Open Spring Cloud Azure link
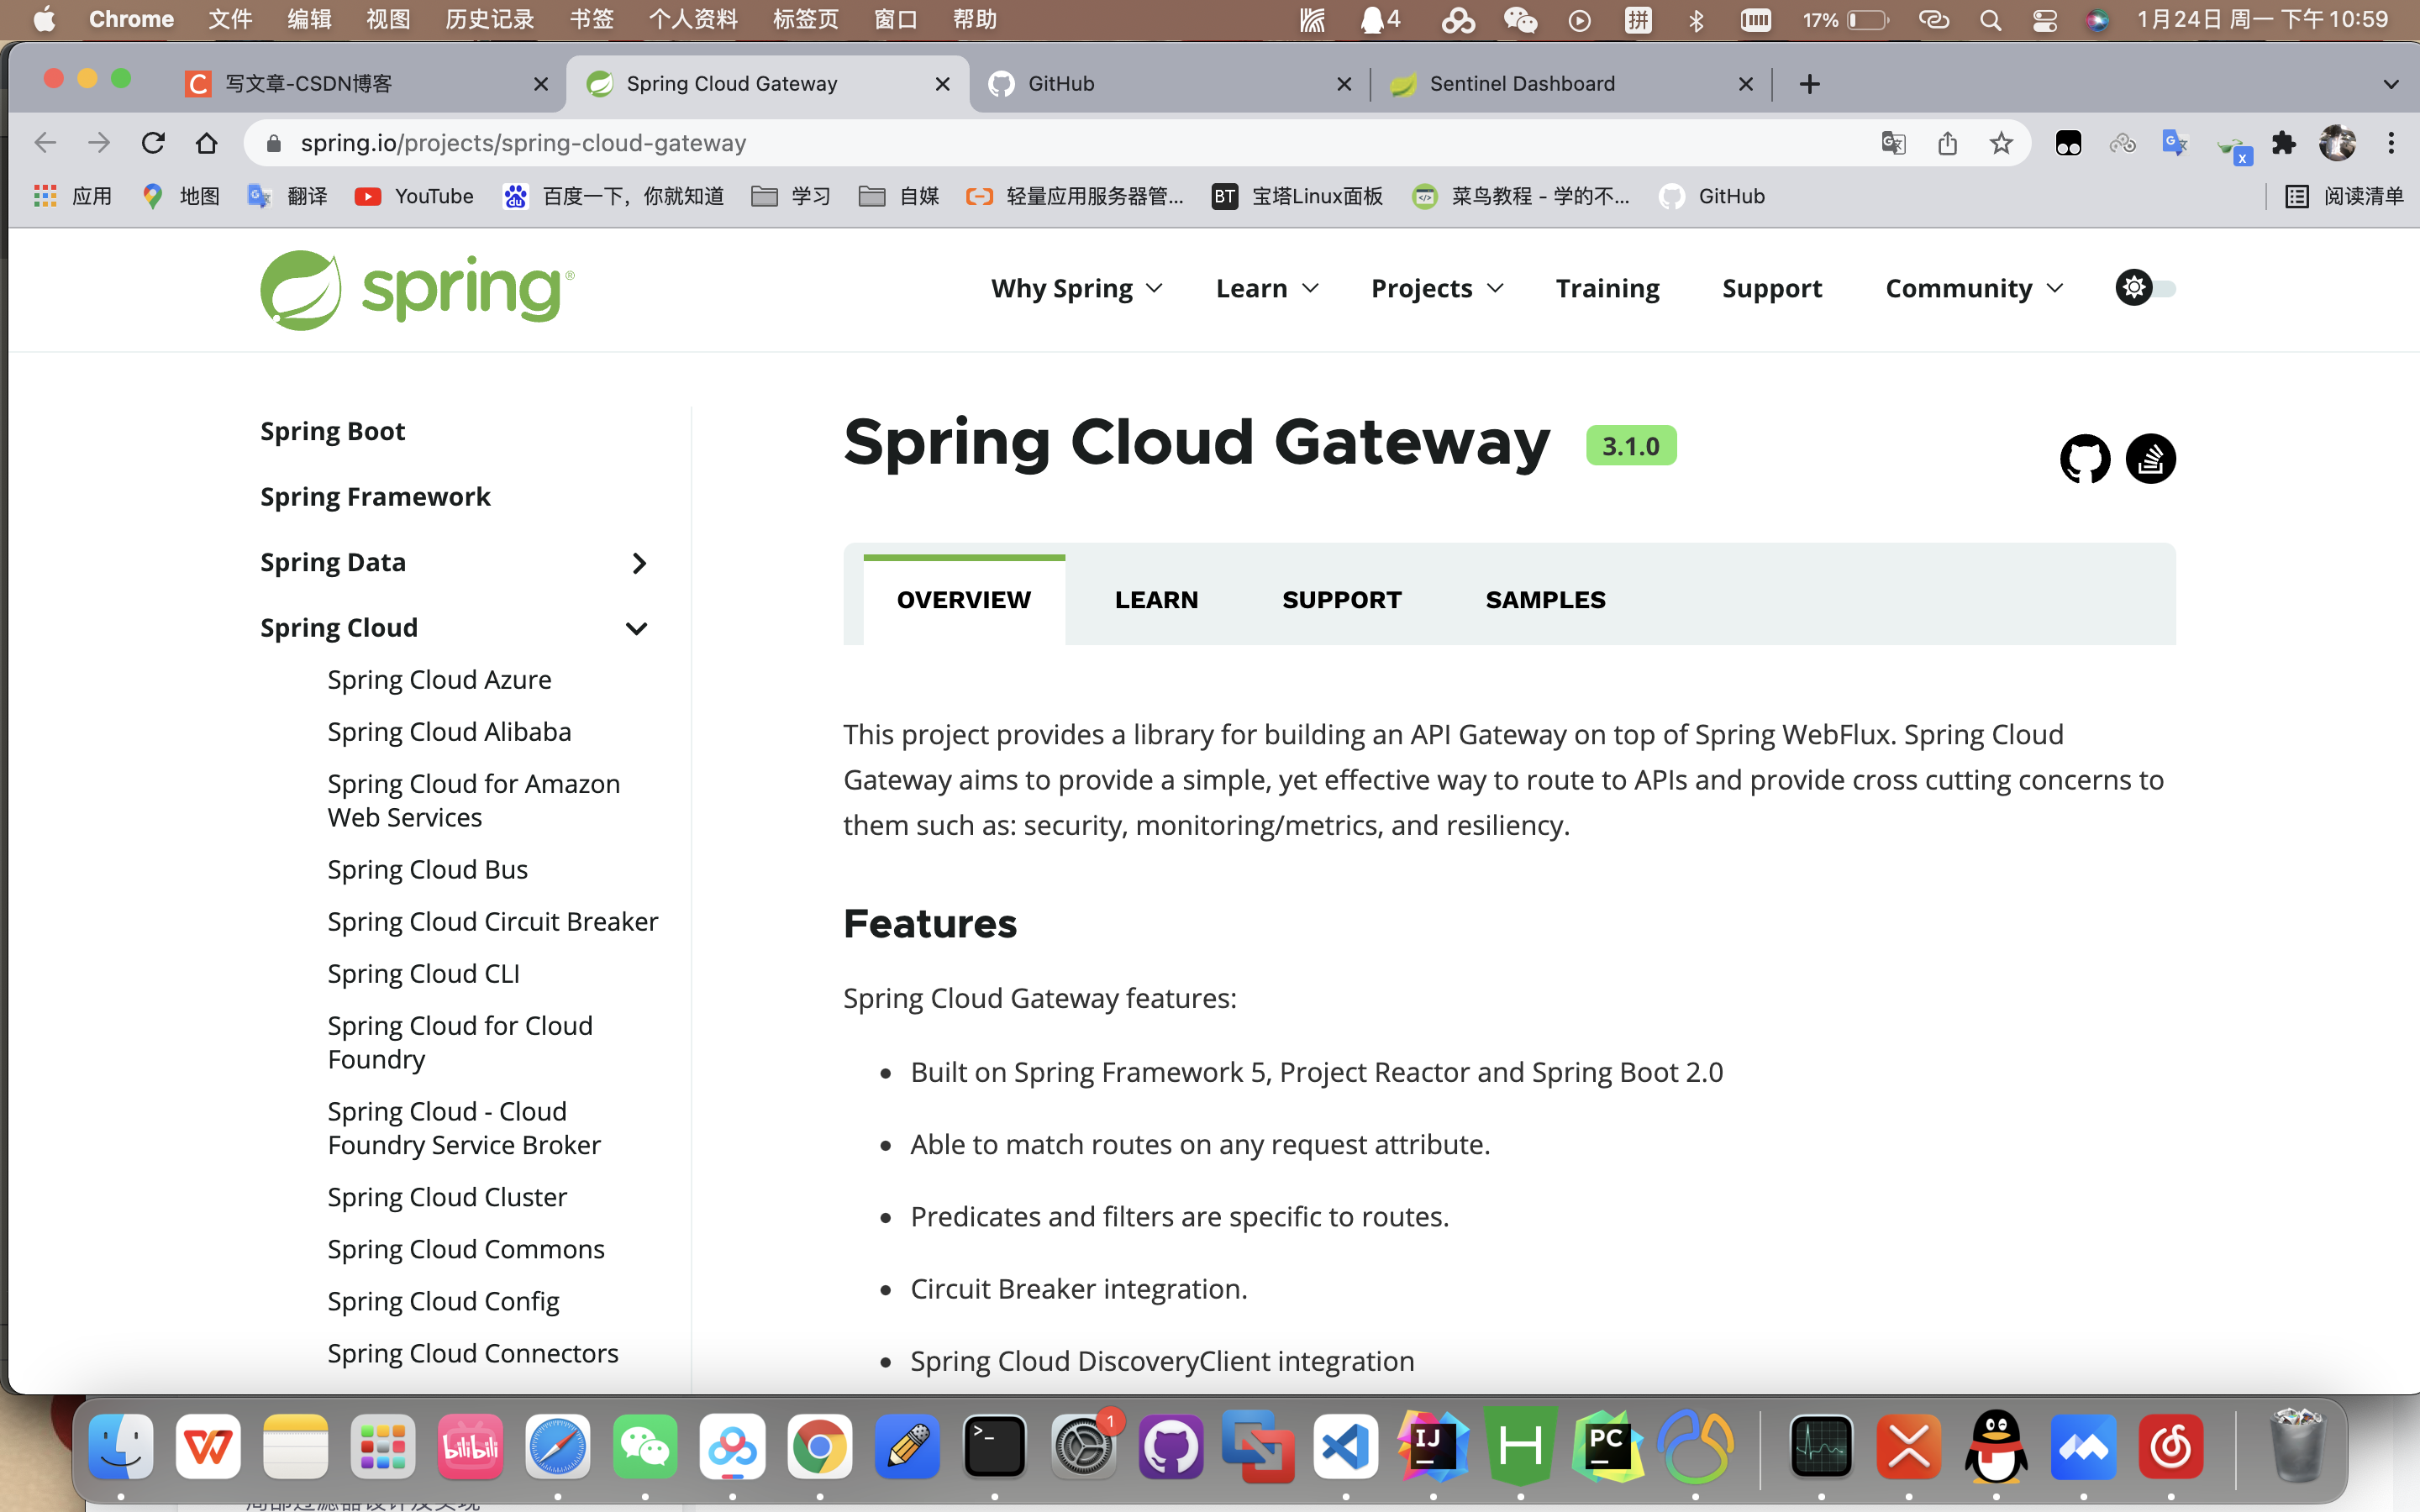Viewport: 2420px width, 1512px height. (439, 680)
